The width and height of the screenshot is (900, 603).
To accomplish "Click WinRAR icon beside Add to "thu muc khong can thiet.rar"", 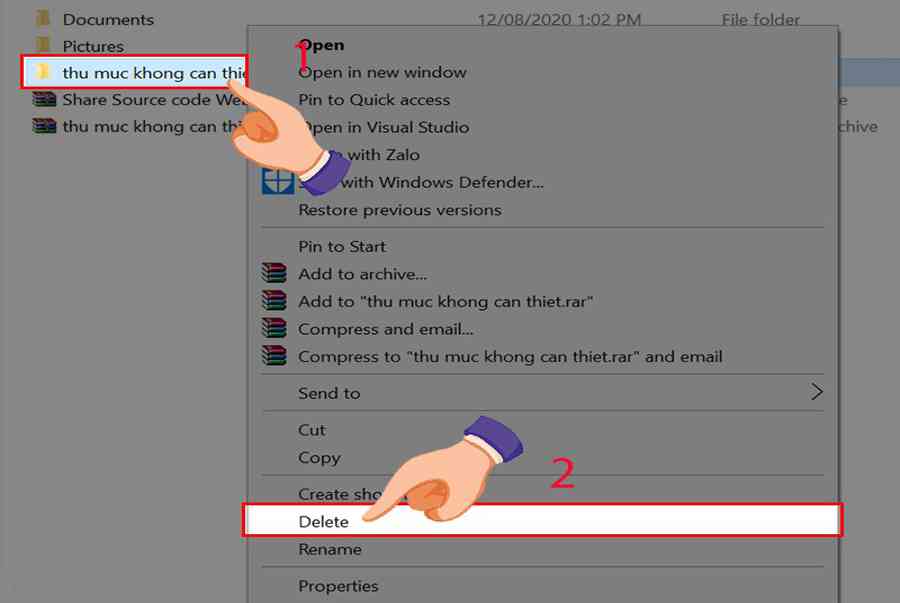I will click(x=273, y=300).
